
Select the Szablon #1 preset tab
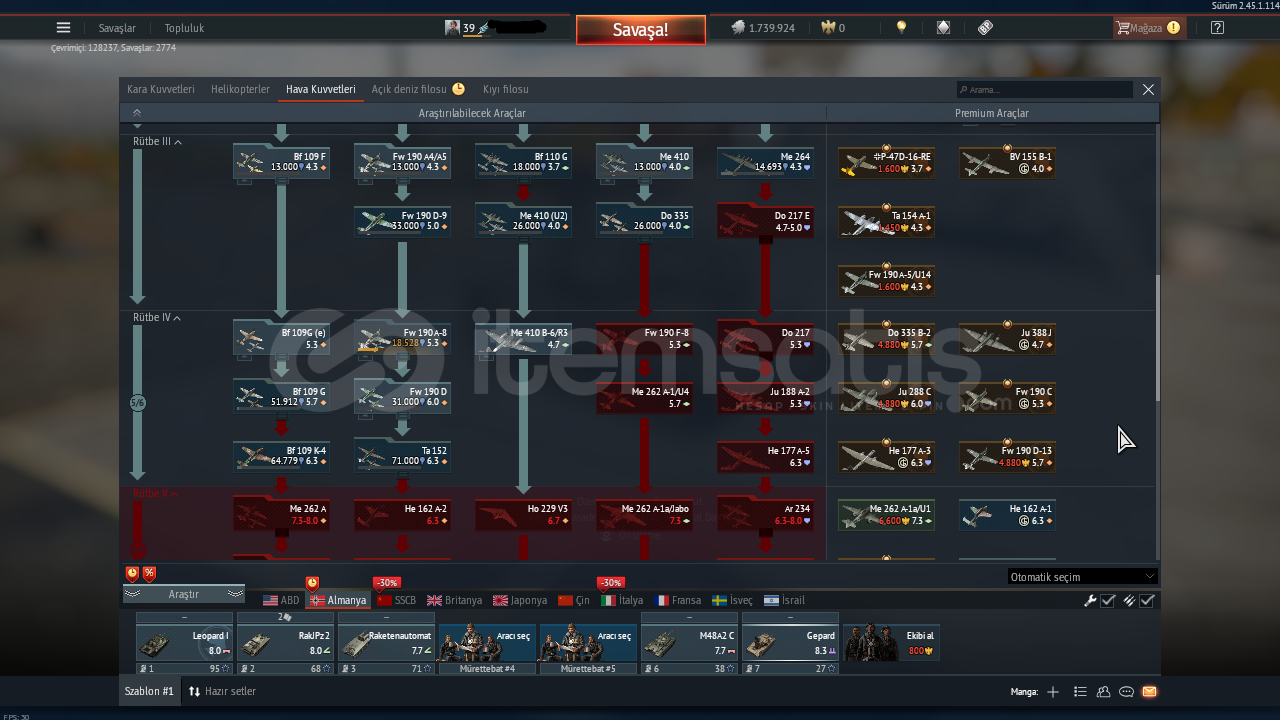click(149, 691)
